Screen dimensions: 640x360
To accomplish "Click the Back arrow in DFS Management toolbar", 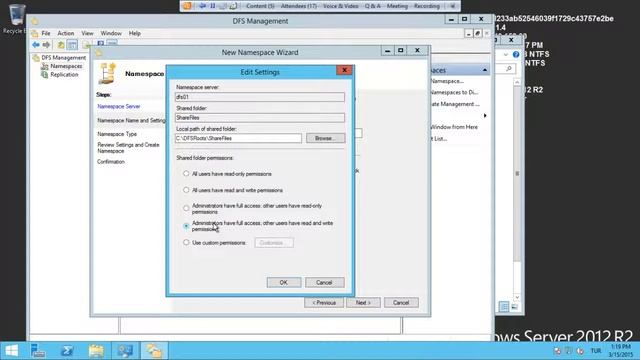I will pos(36,44).
